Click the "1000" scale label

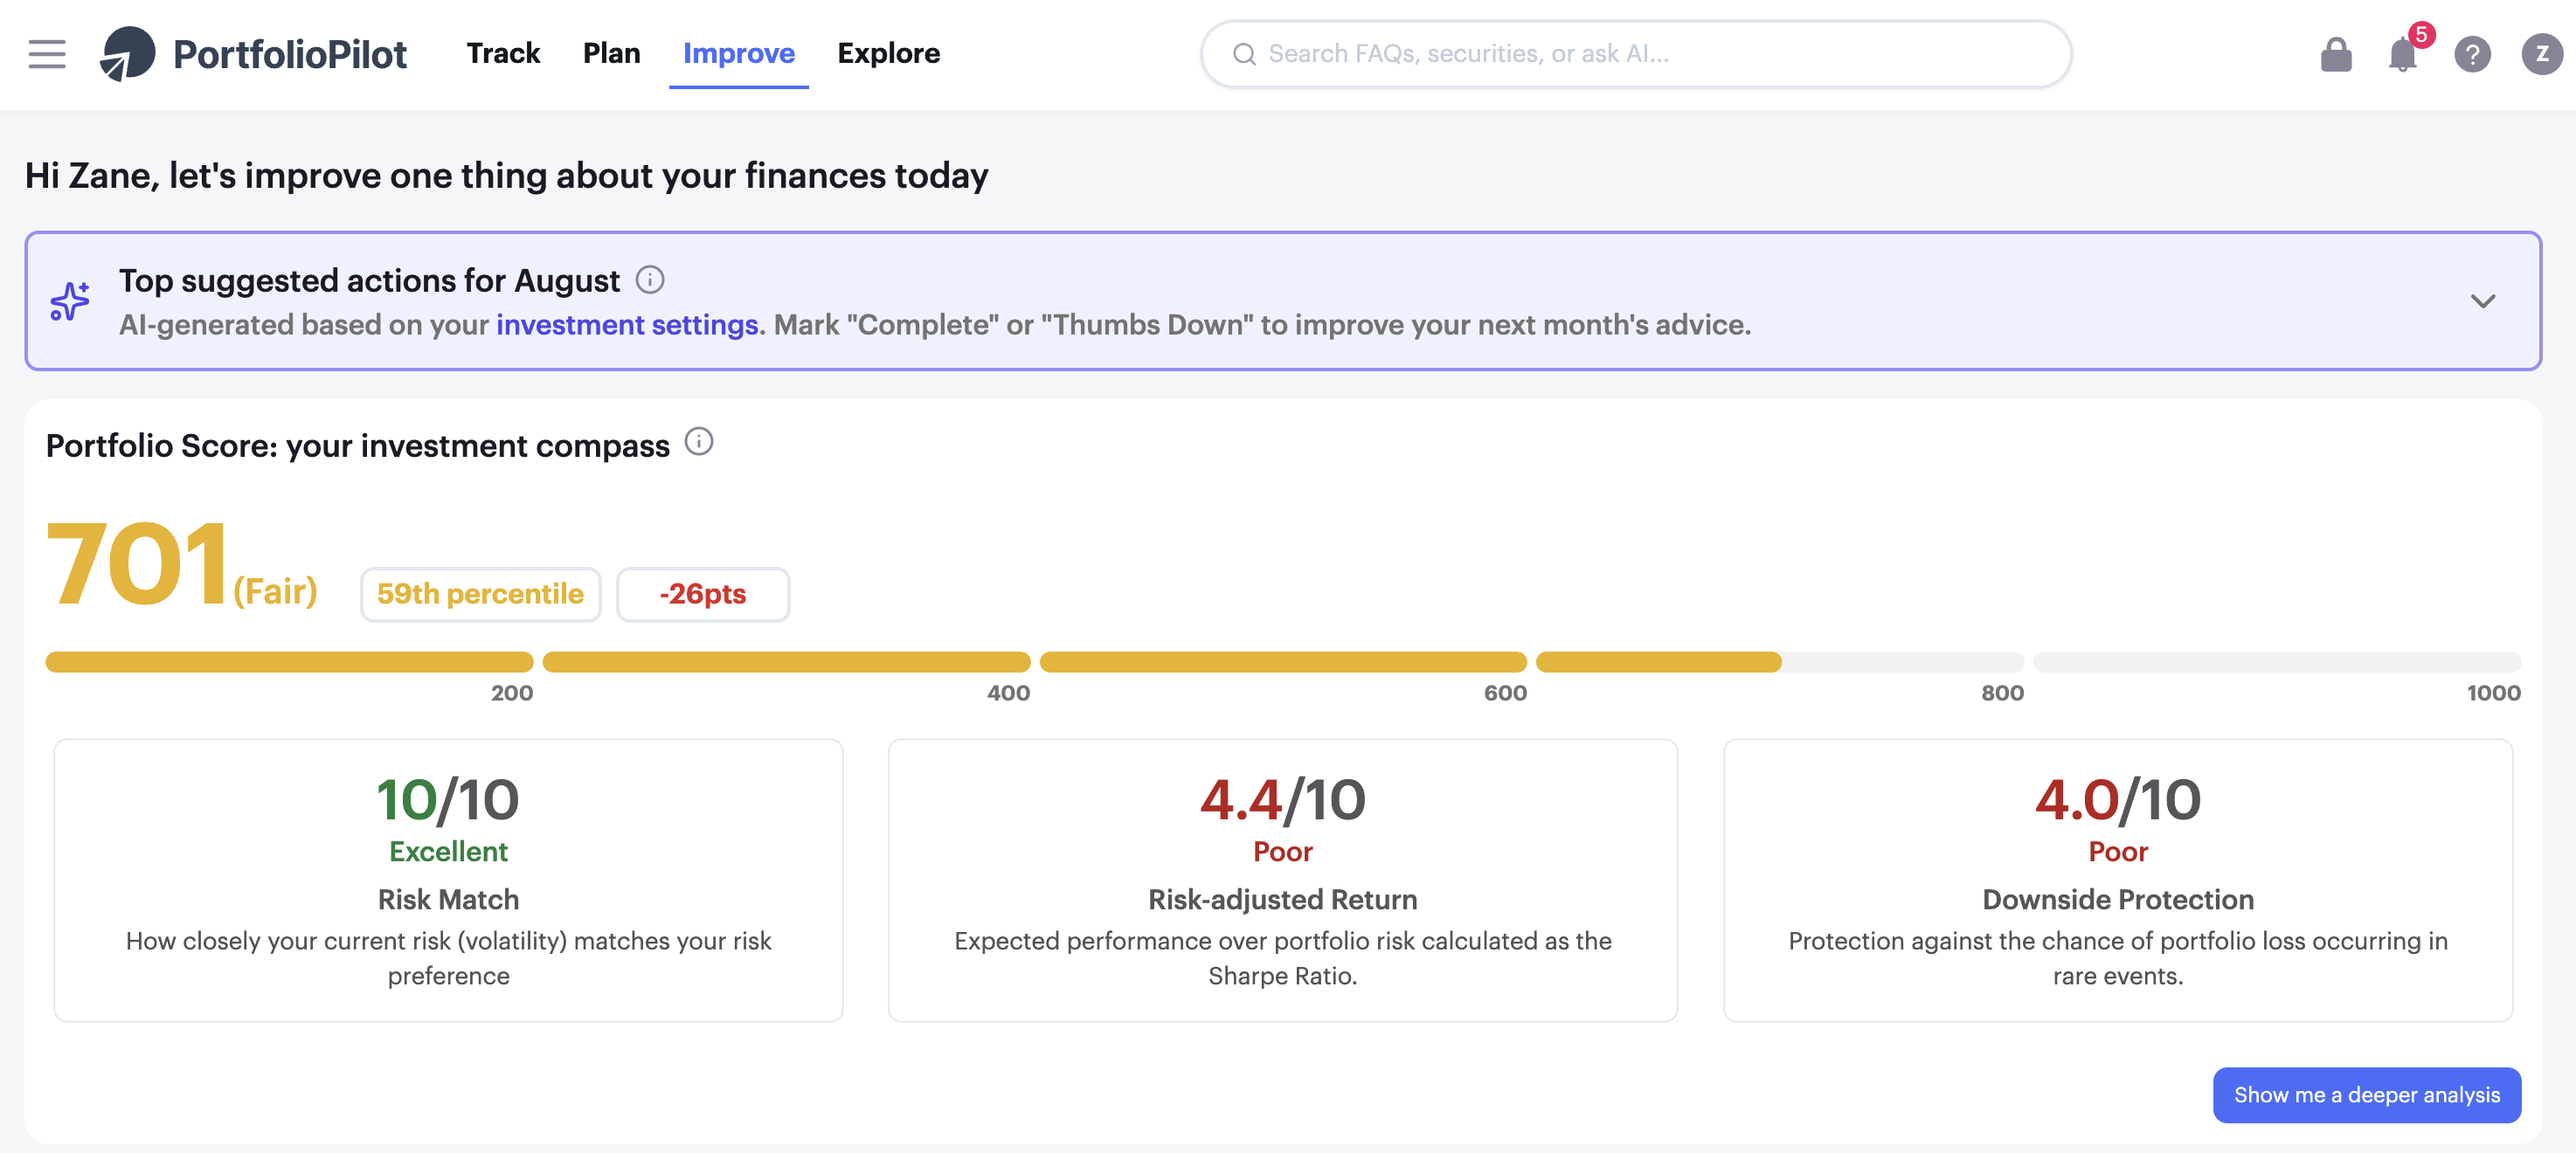point(2493,693)
